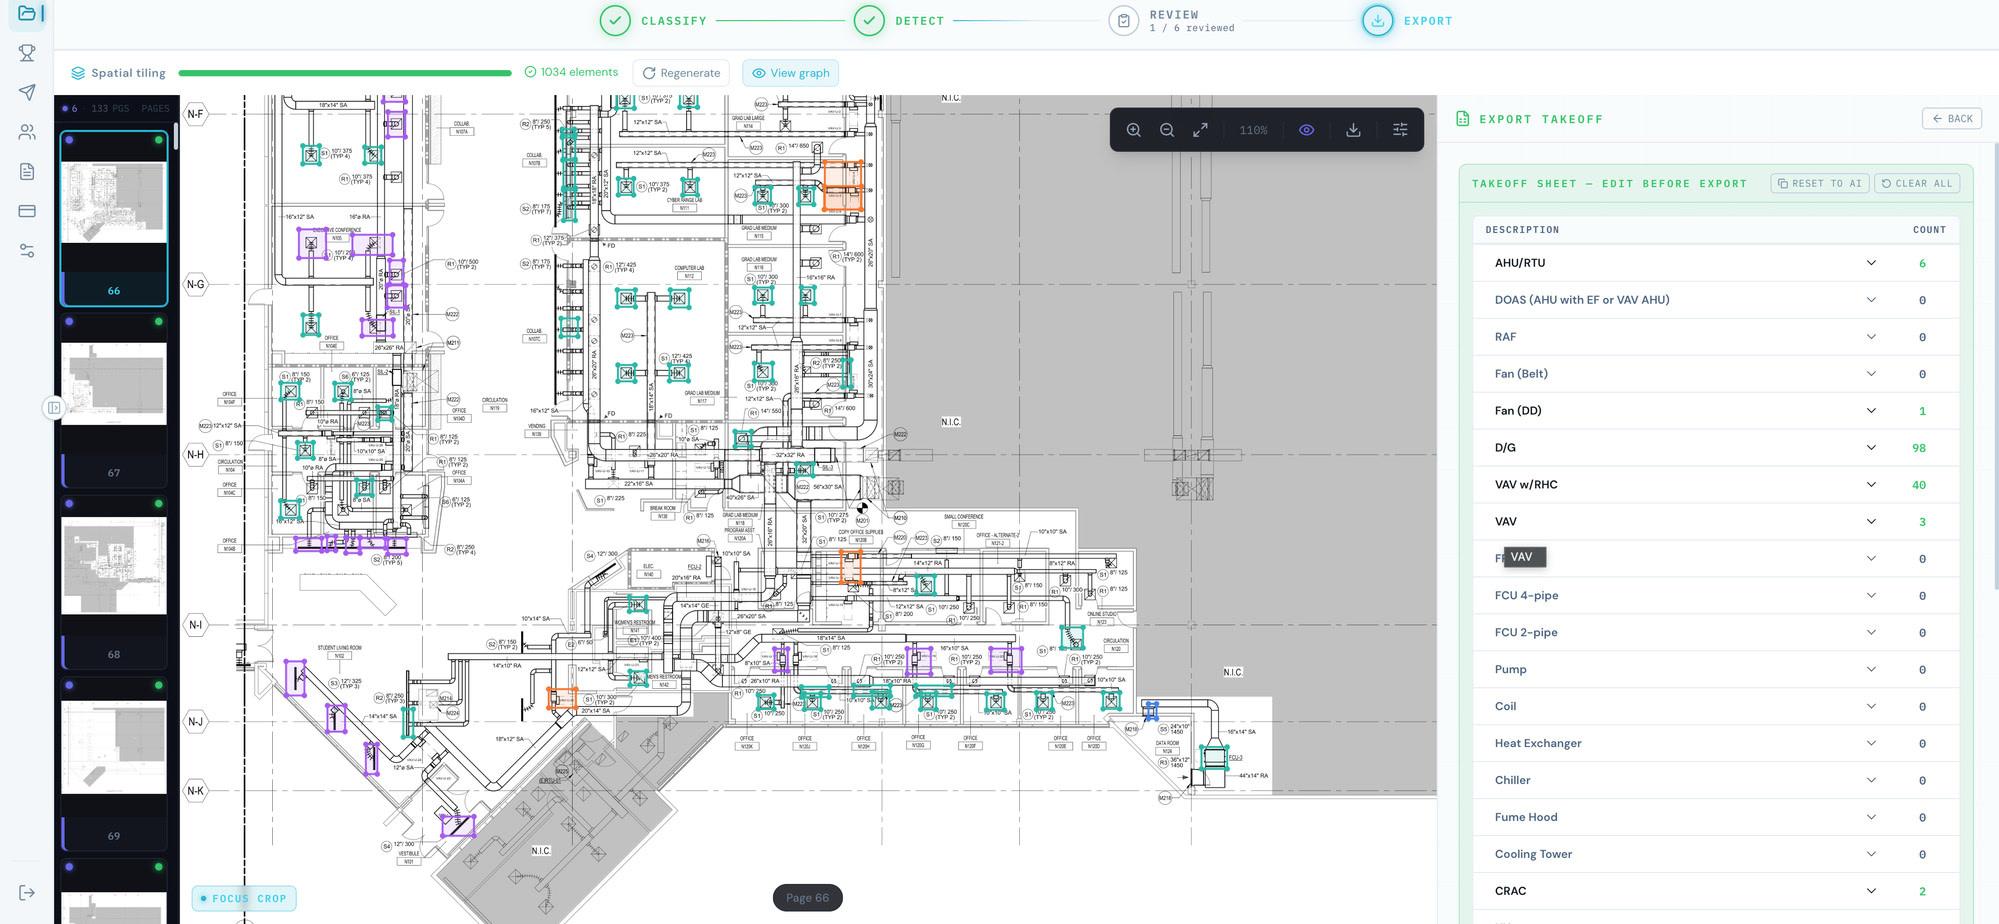Expand the Chiller row chevron
The image size is (1999, 924).
coord(1871,781)
